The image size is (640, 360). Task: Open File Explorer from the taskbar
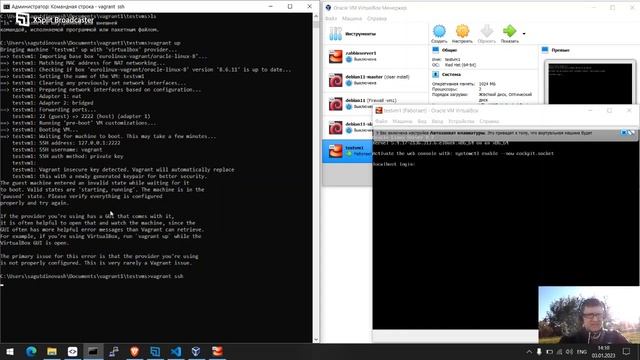52,351
